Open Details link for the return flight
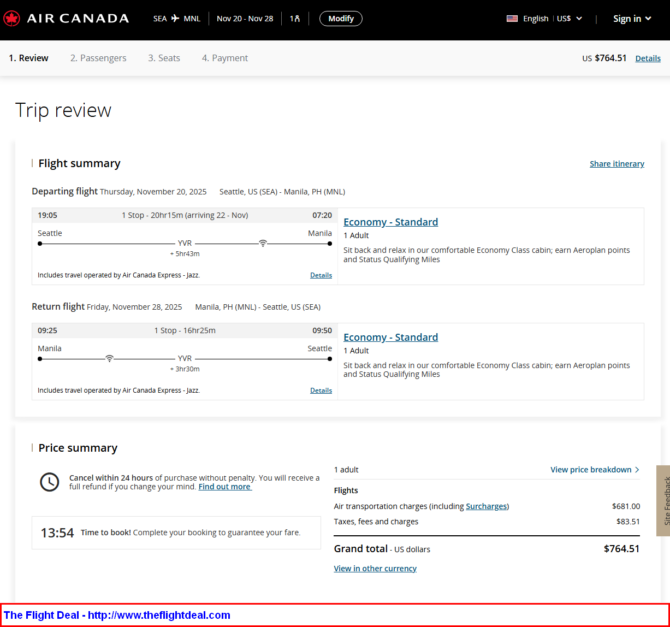The height and width of the screenshot is (627, 670). click(321, 390)
